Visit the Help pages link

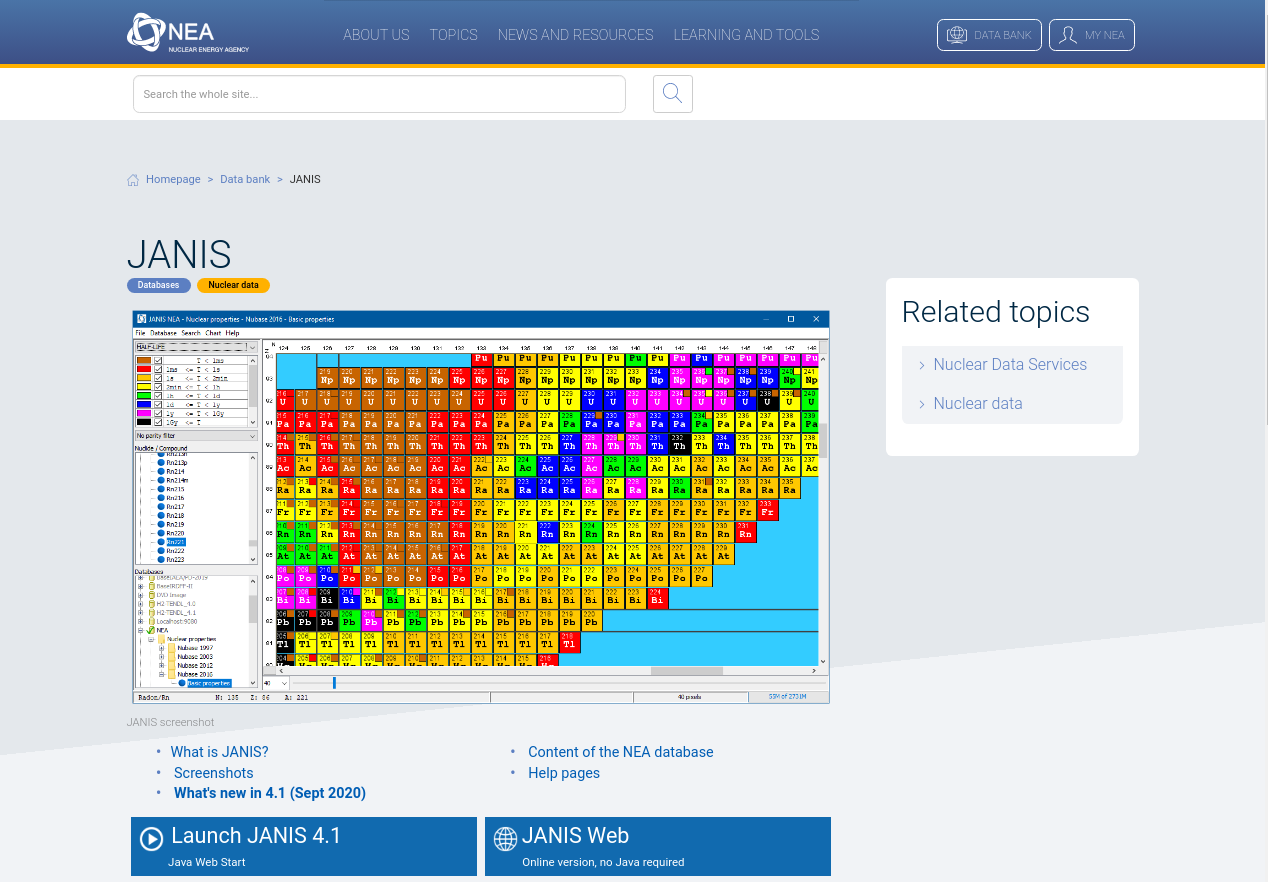click(x=564, y=773)
